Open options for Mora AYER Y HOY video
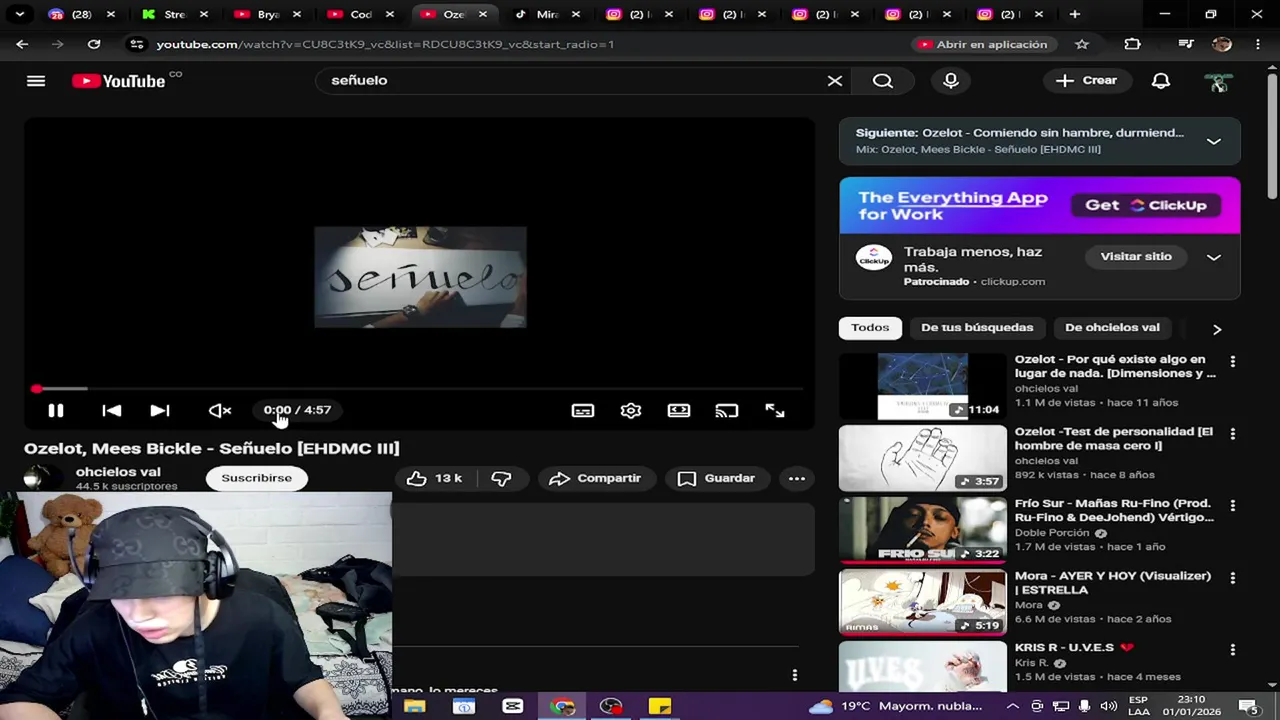The width and height of the screenshot is (1280, 720). click(x=1232, y=578)
